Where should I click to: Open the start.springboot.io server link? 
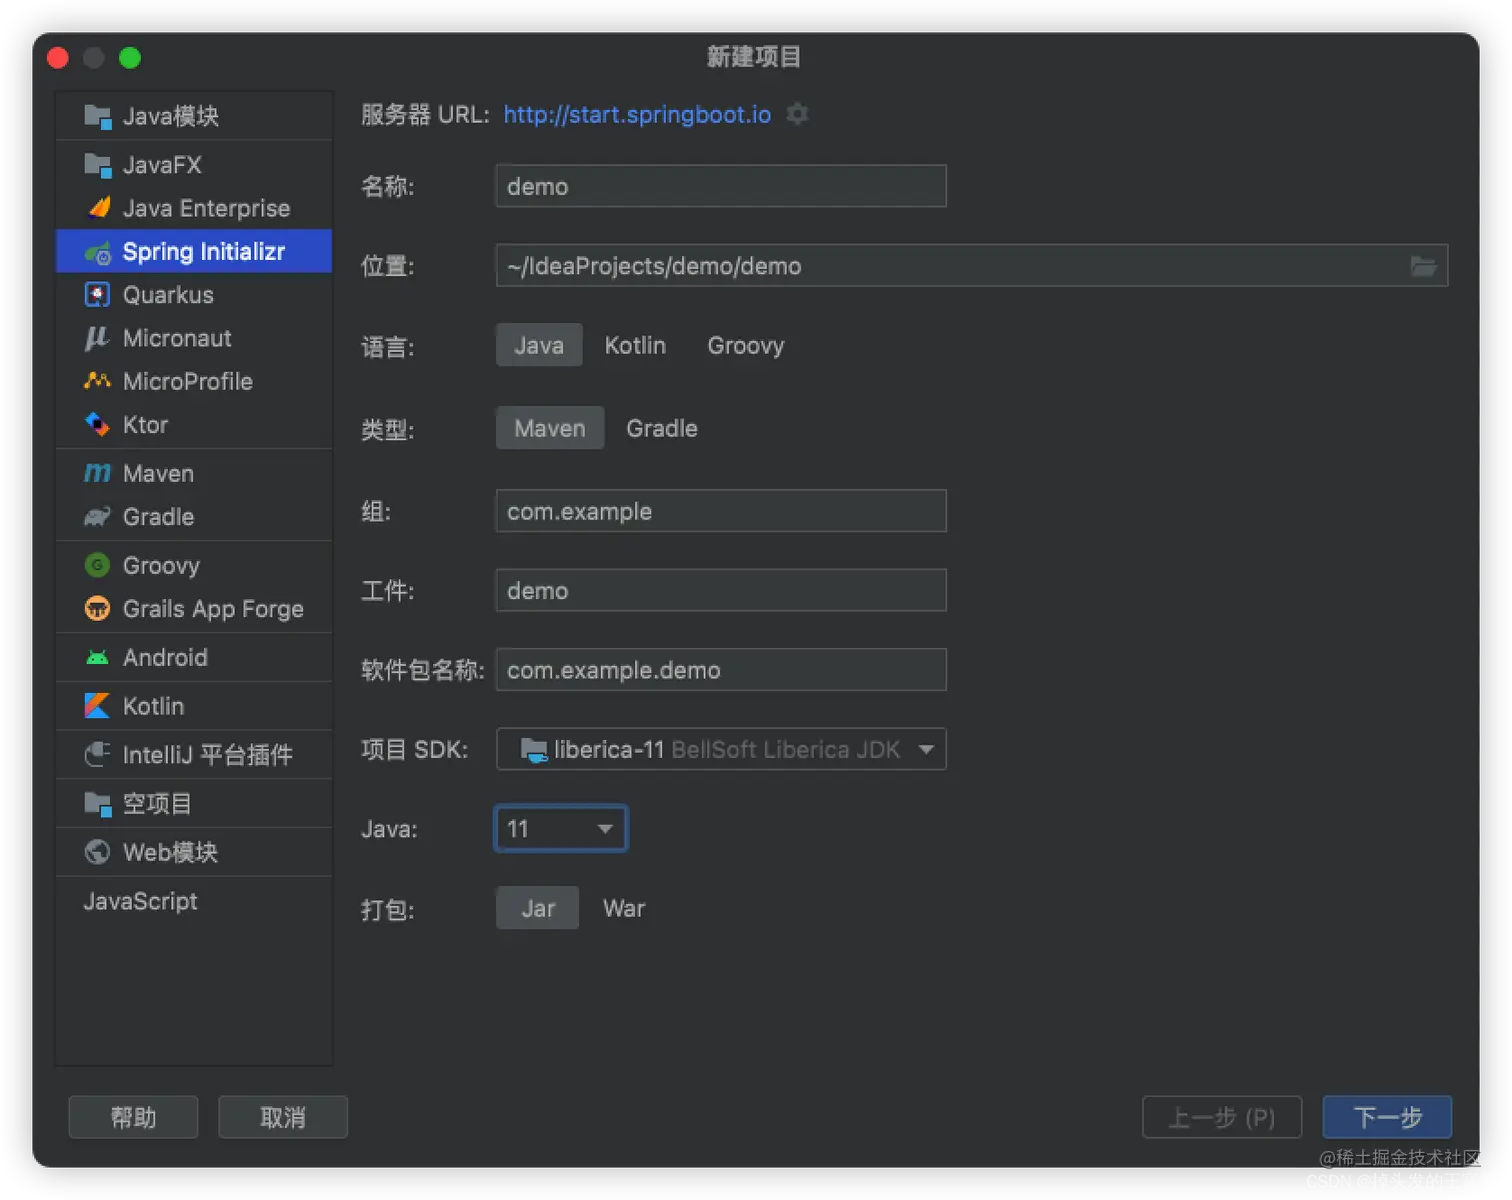[637, 114]
